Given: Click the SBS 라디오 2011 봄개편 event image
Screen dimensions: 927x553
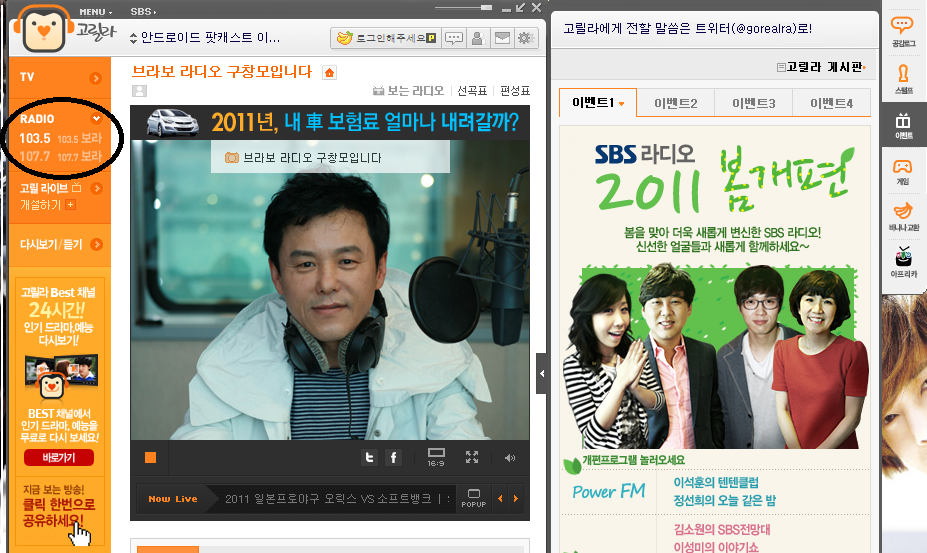Looking at the screenshot, I should pos(715,290).
